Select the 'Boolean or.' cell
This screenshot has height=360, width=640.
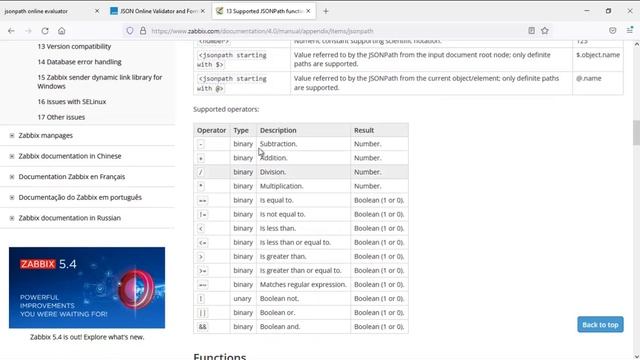coord(303,313)
